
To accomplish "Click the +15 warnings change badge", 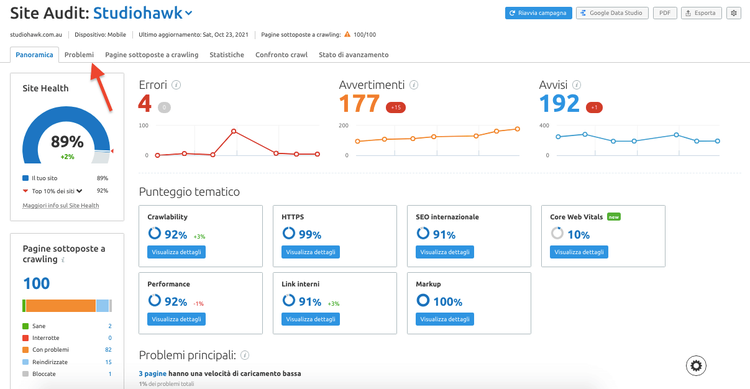I will pos(396,108).
